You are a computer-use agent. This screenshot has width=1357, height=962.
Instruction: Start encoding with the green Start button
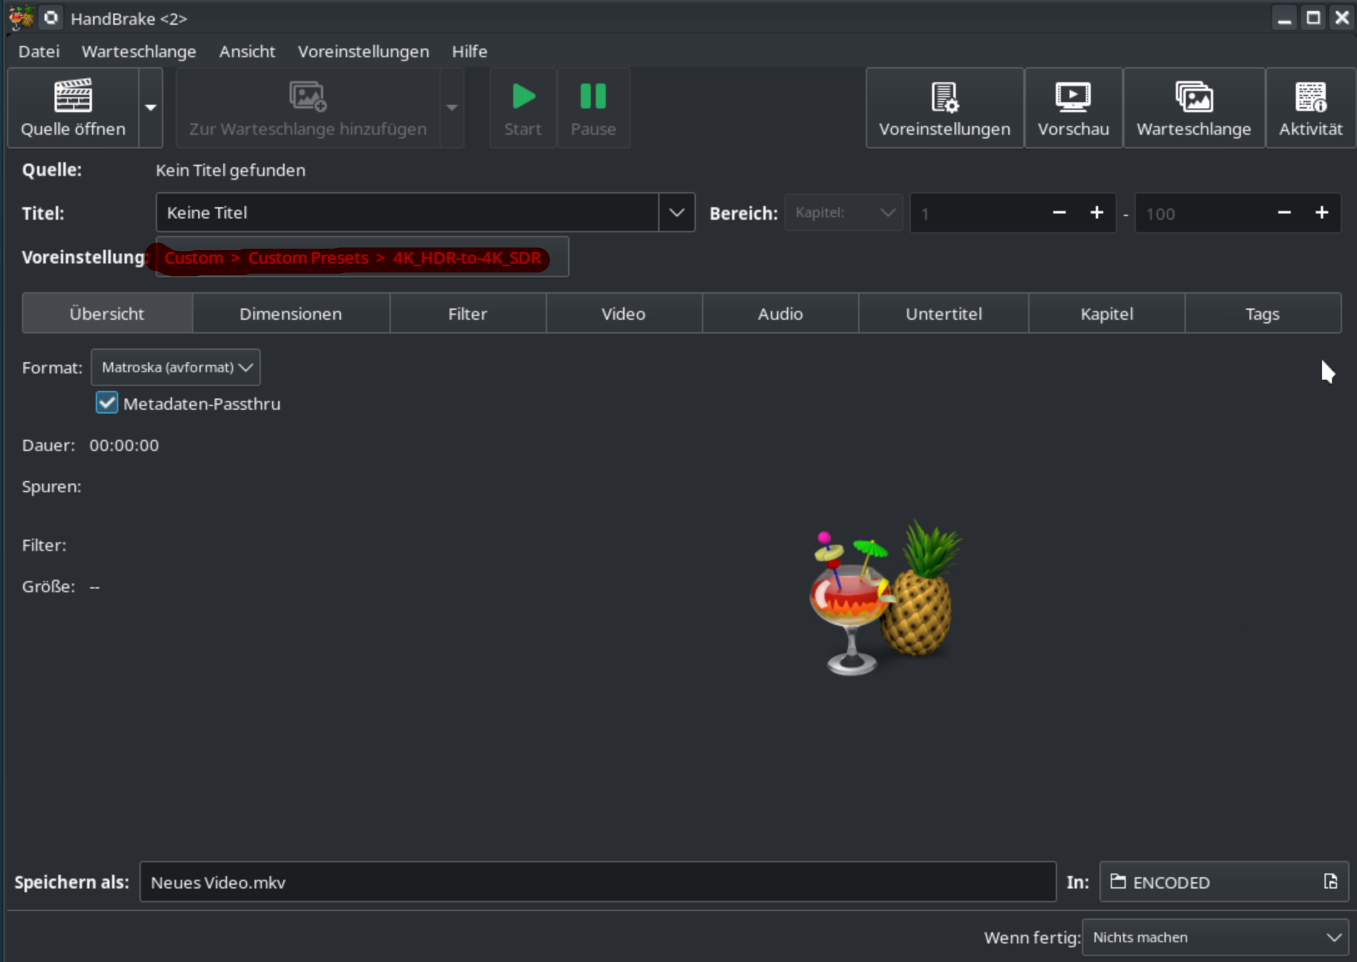point(523,108)
